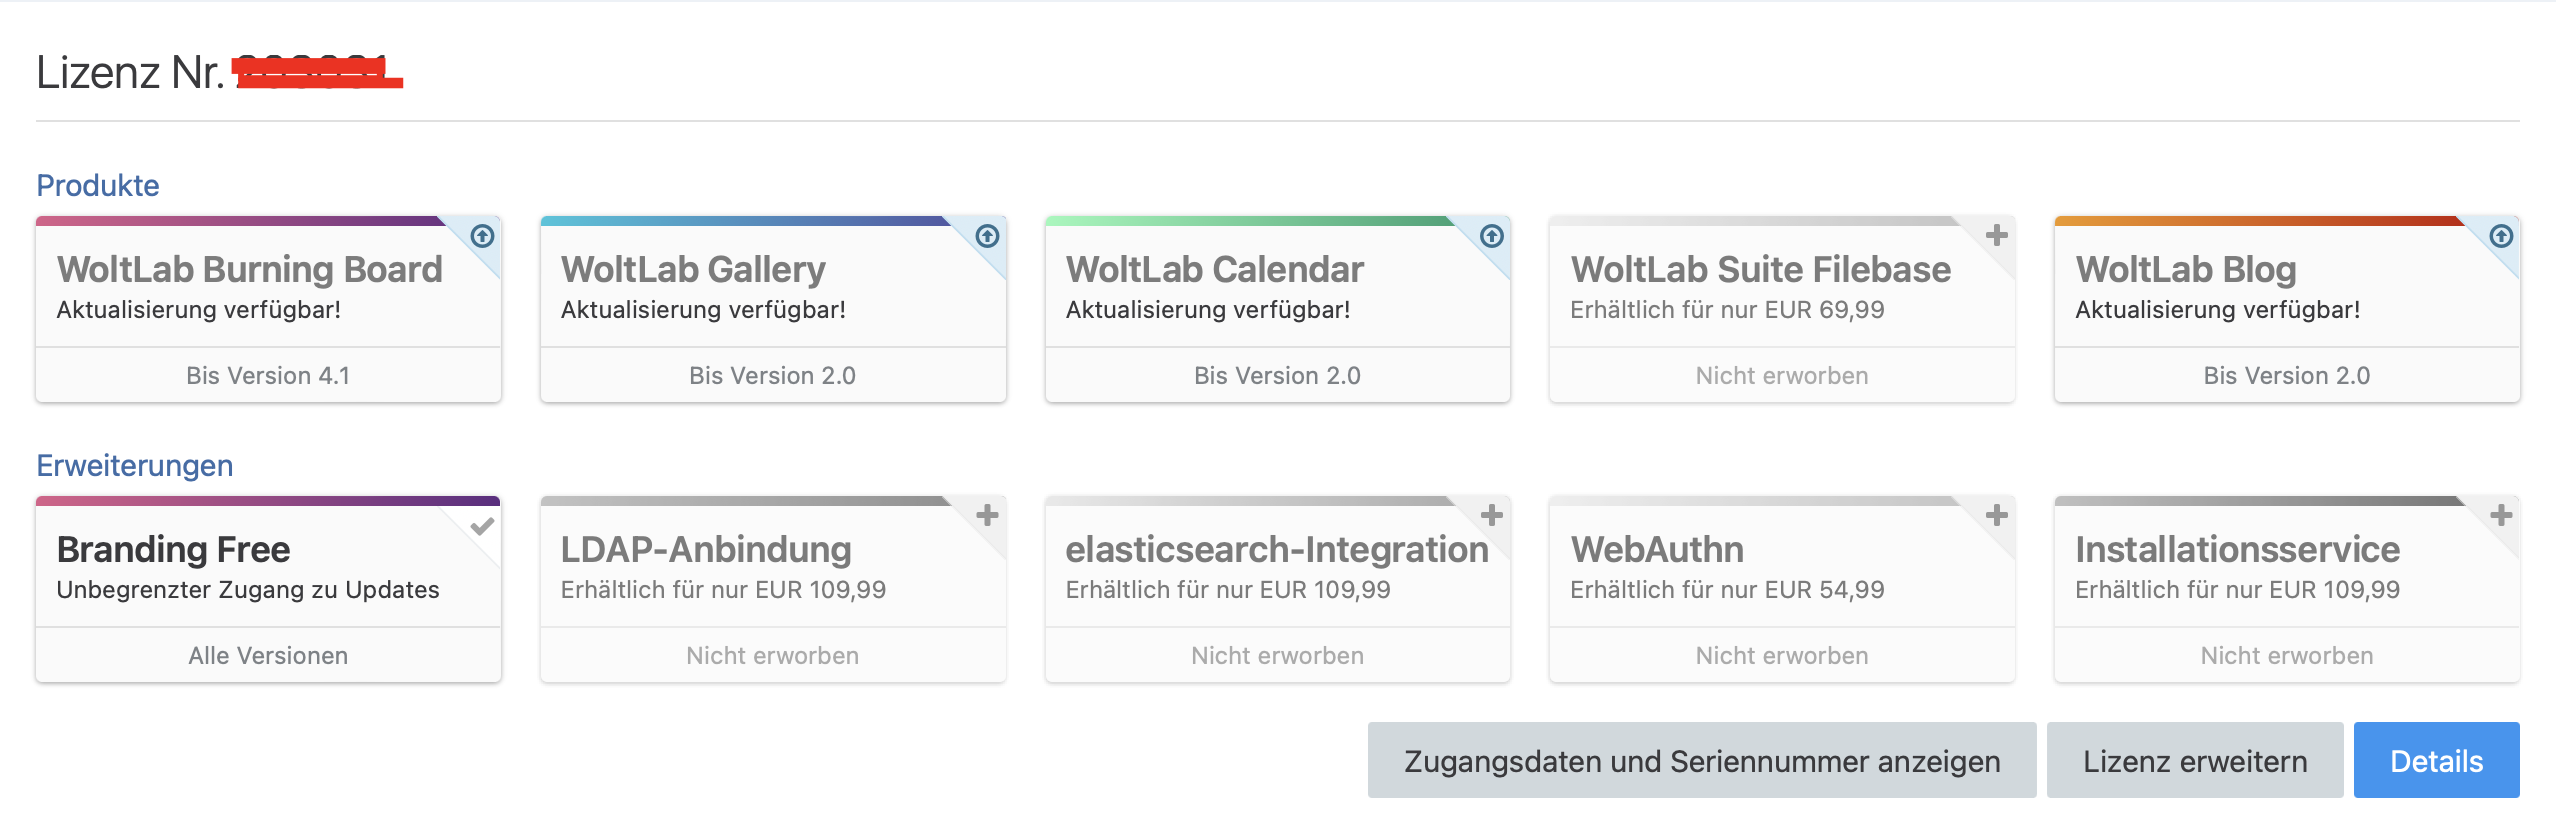Click plus icon on WebAuthn card

coord(1997,515)
